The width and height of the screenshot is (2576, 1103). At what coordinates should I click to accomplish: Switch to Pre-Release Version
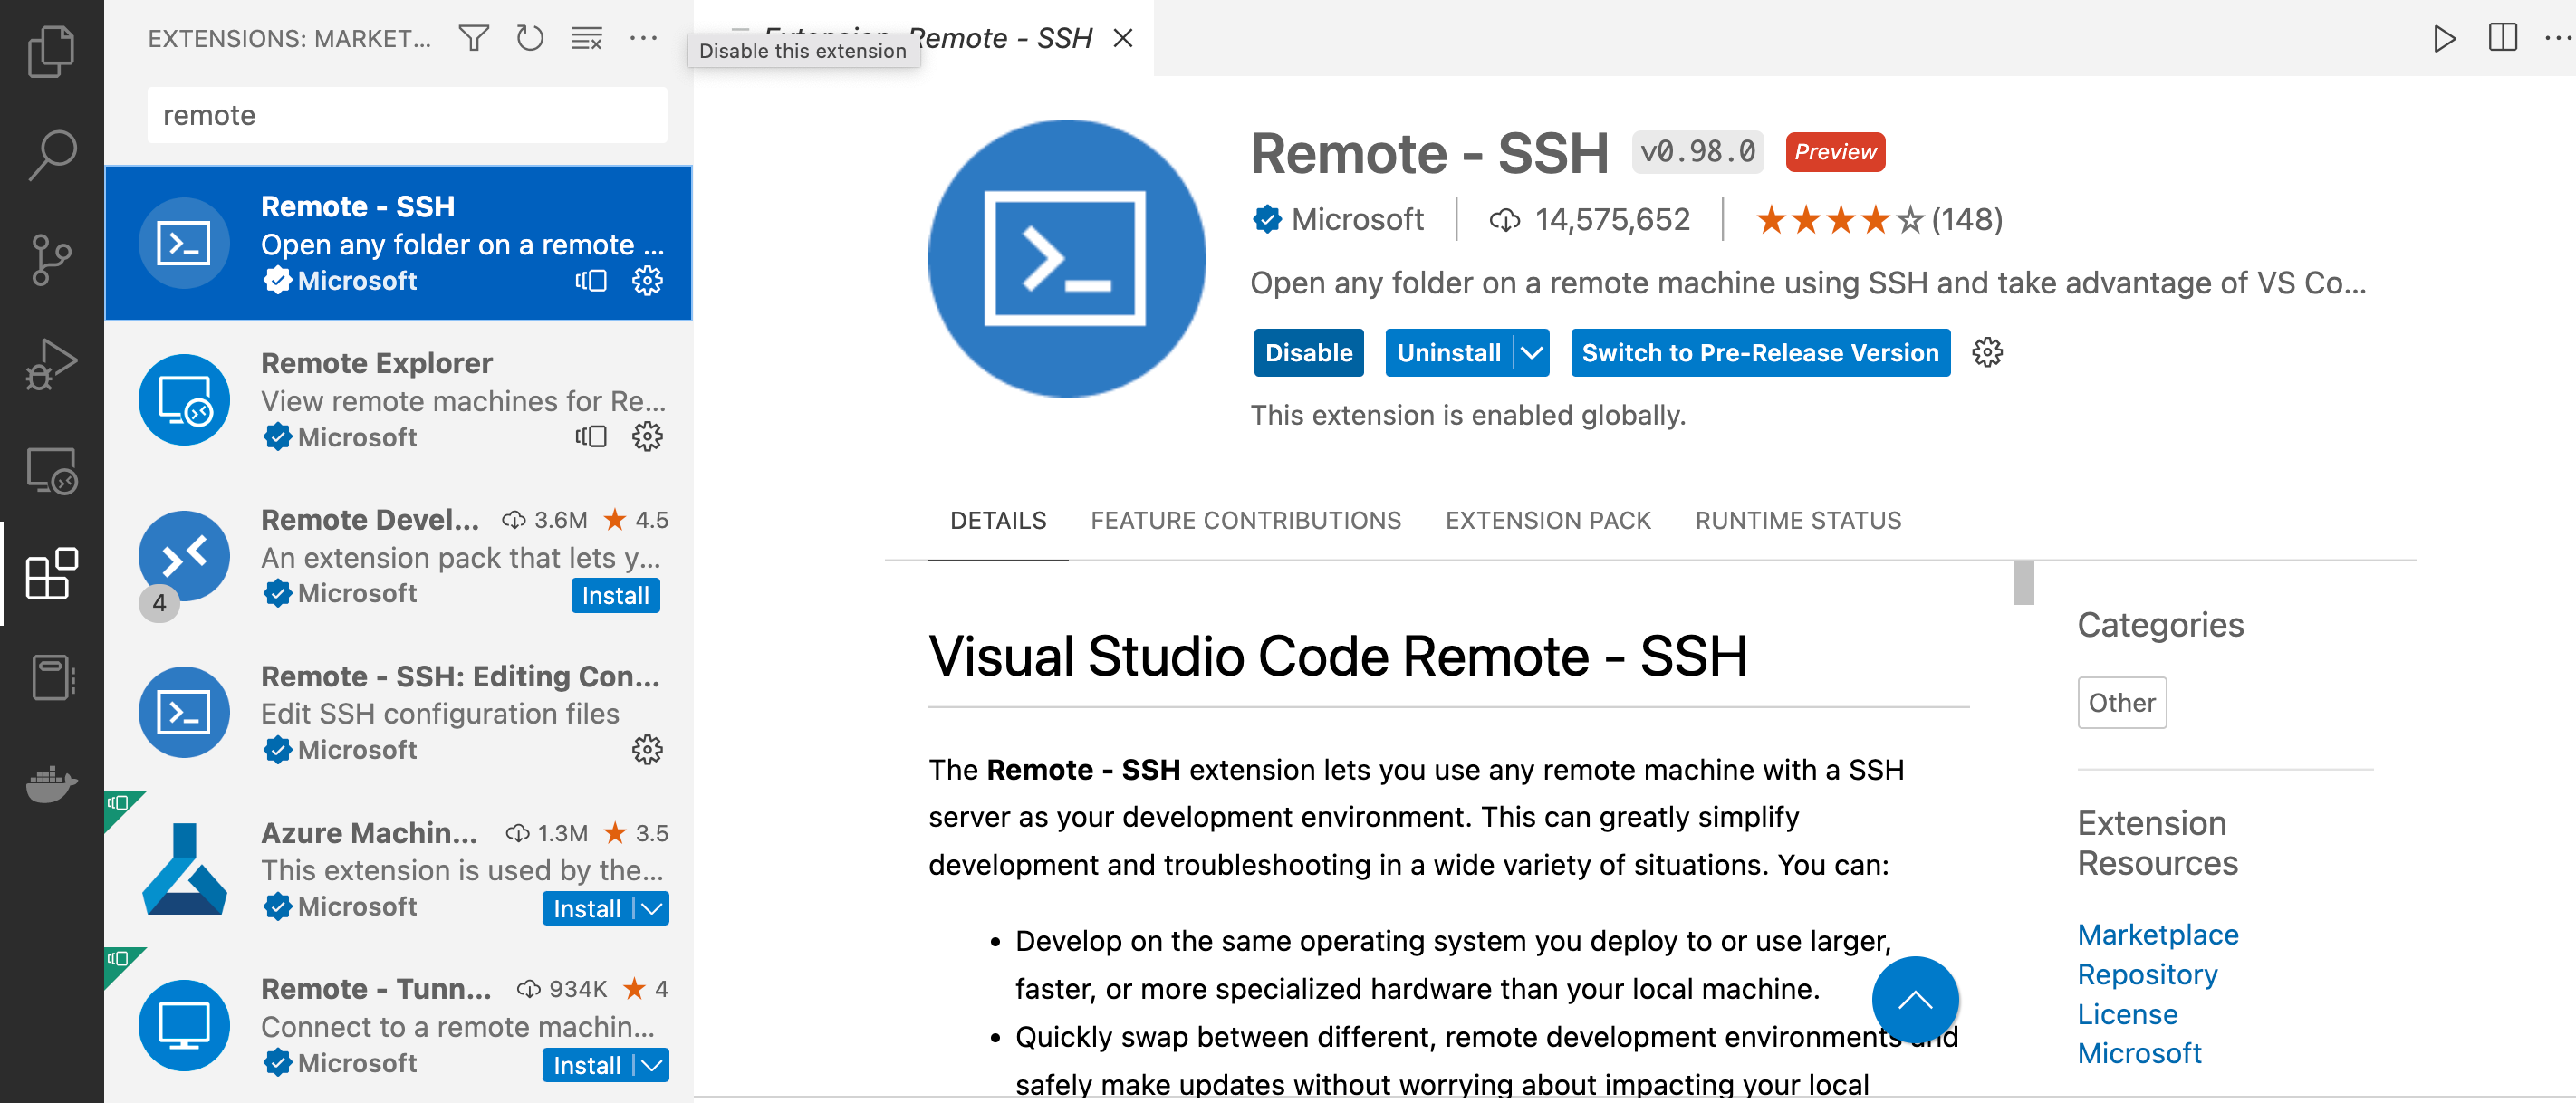pyautogui.click(x=1759, y=353)
